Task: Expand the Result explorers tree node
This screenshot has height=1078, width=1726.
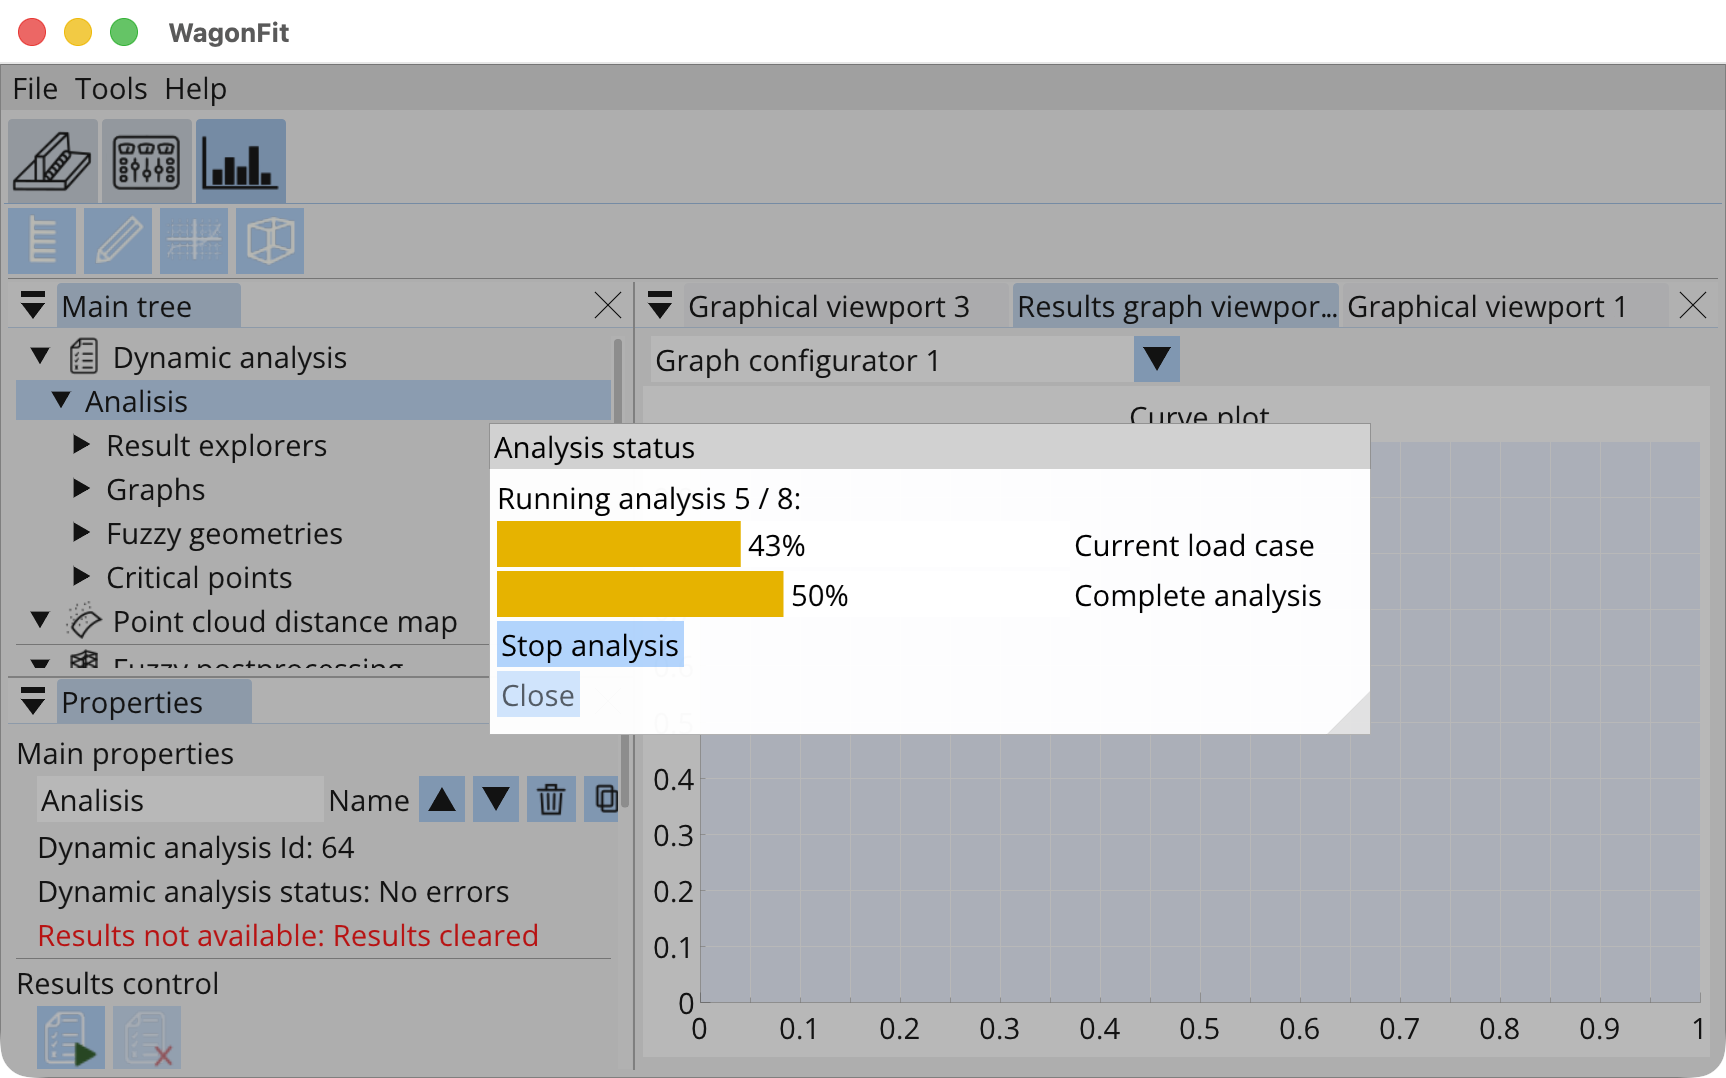Action: (81, 445)
